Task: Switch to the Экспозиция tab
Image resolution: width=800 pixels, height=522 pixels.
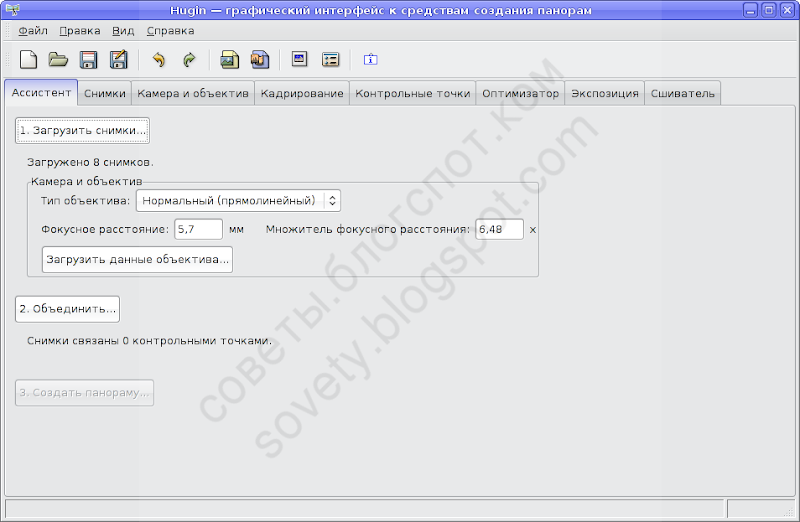Action: click(x=605, y=93)
